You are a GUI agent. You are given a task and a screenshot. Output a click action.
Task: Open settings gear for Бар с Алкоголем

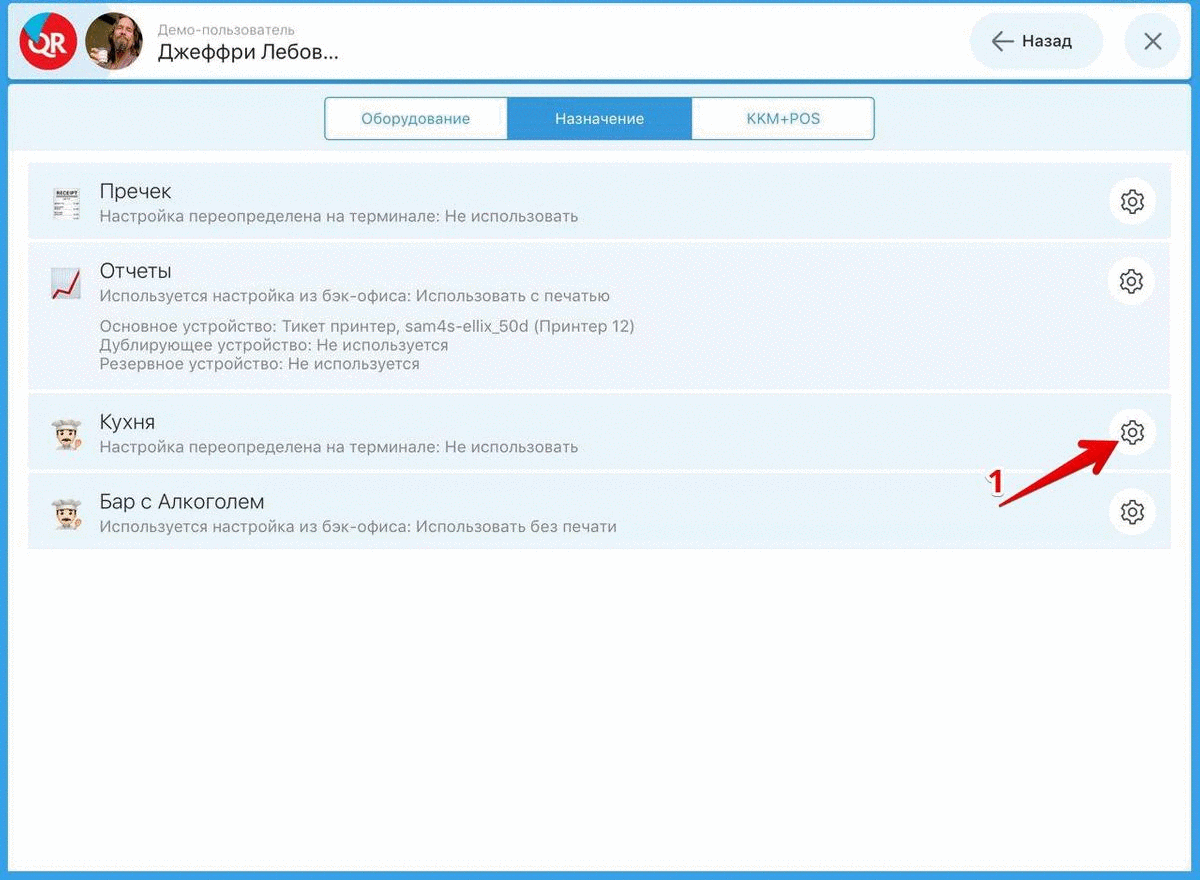[1132, 512]
